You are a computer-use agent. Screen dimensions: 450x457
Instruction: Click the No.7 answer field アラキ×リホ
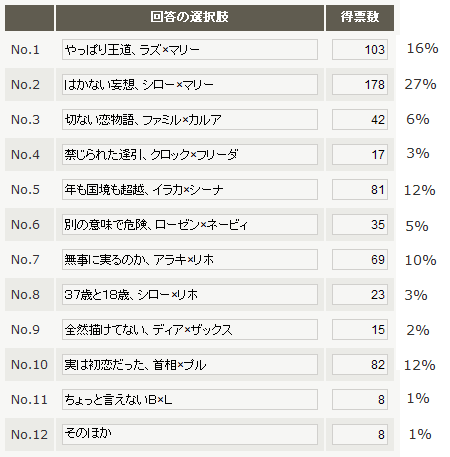pos(190,260)
